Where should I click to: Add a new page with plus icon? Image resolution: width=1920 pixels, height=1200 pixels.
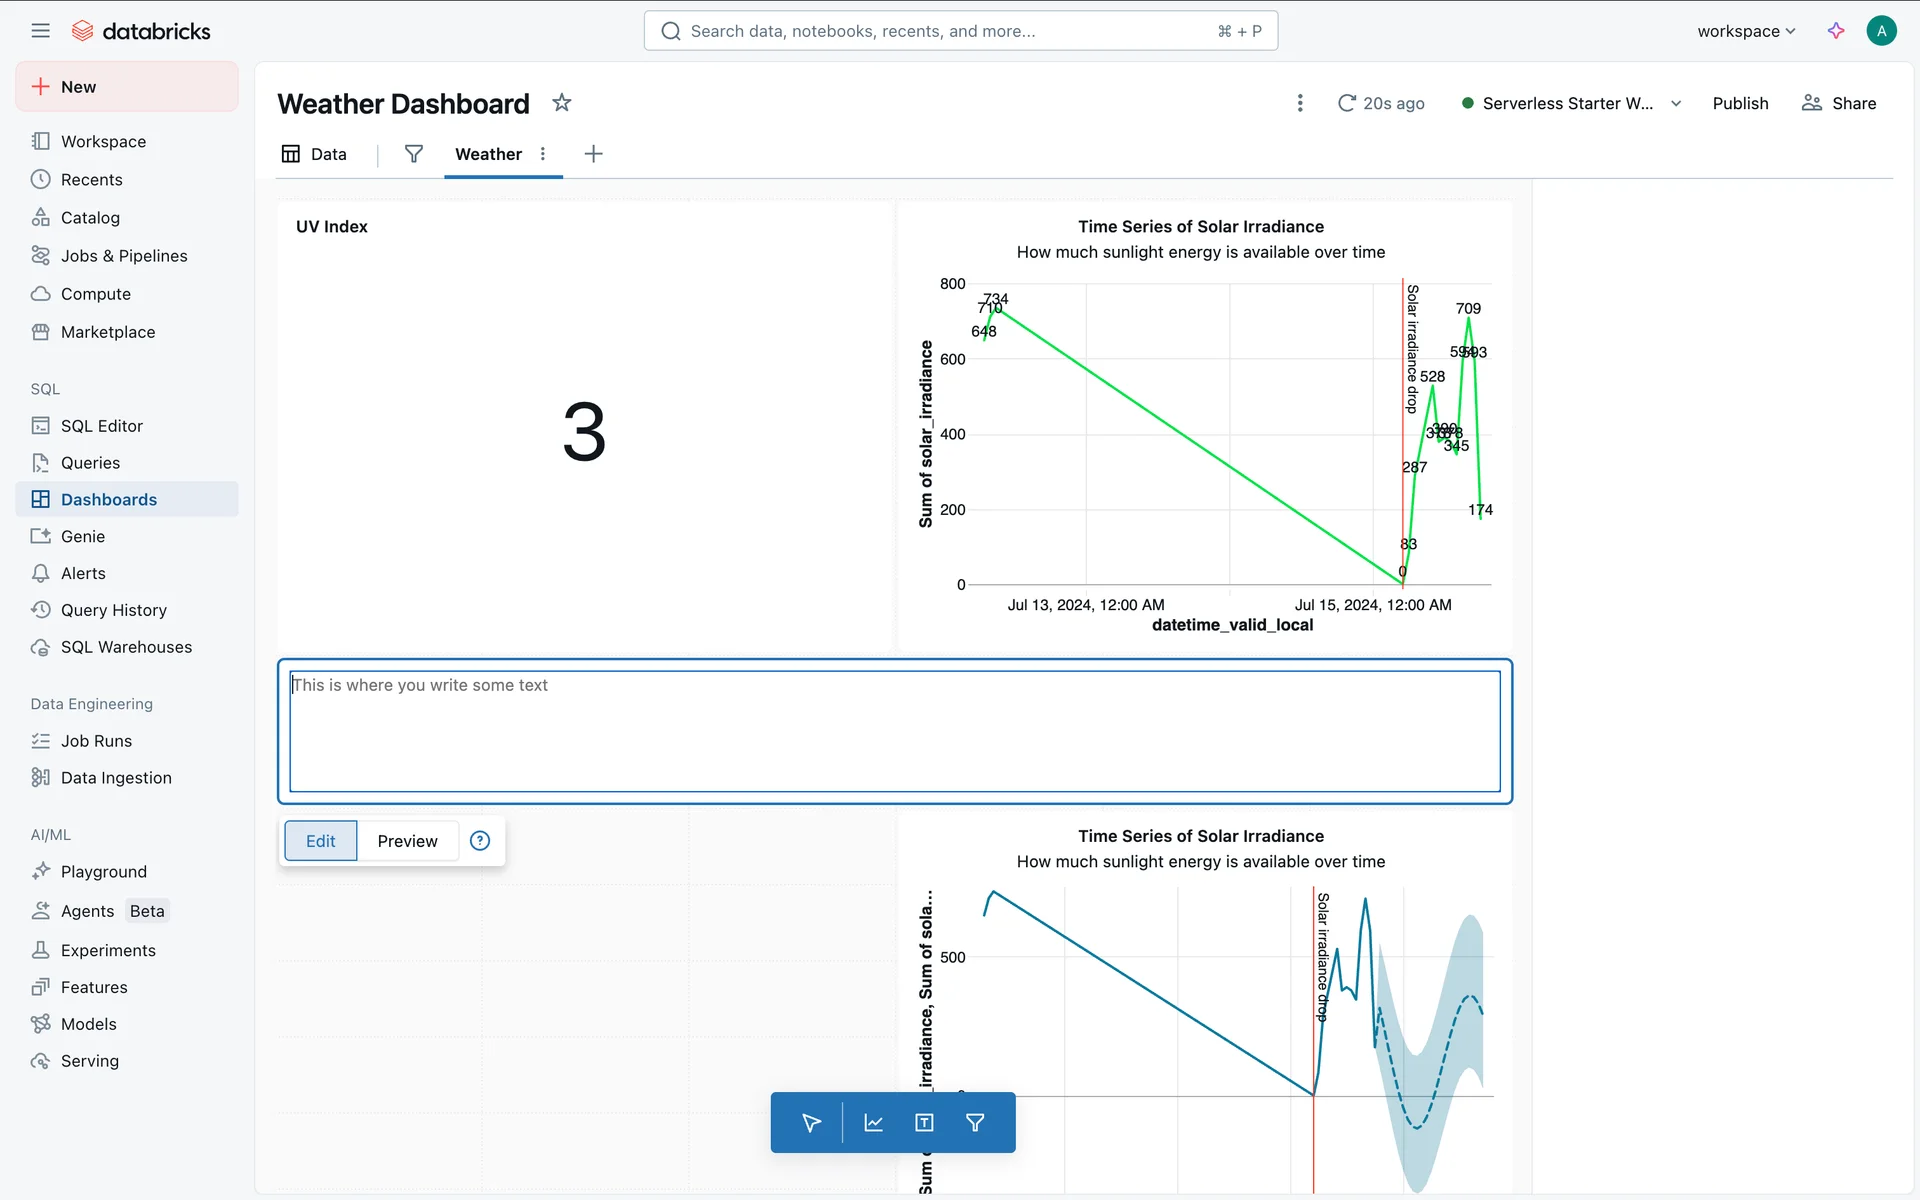point(593,154)
